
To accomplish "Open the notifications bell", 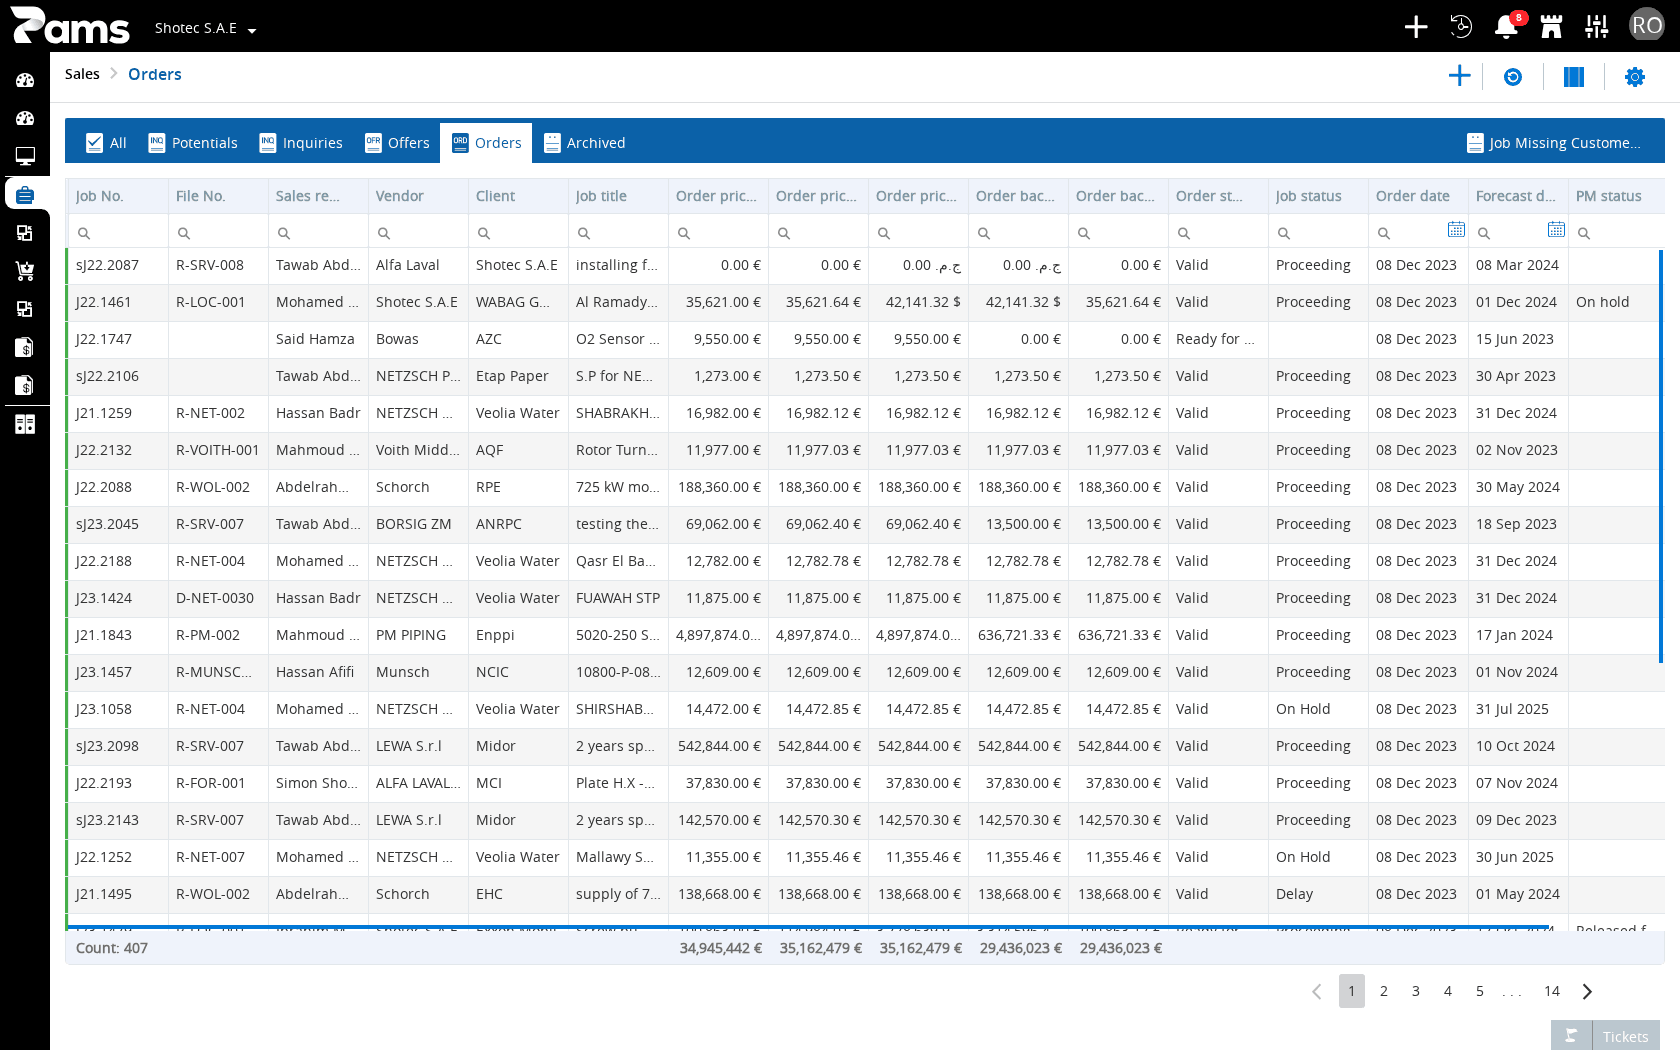I will [1506, 26].
